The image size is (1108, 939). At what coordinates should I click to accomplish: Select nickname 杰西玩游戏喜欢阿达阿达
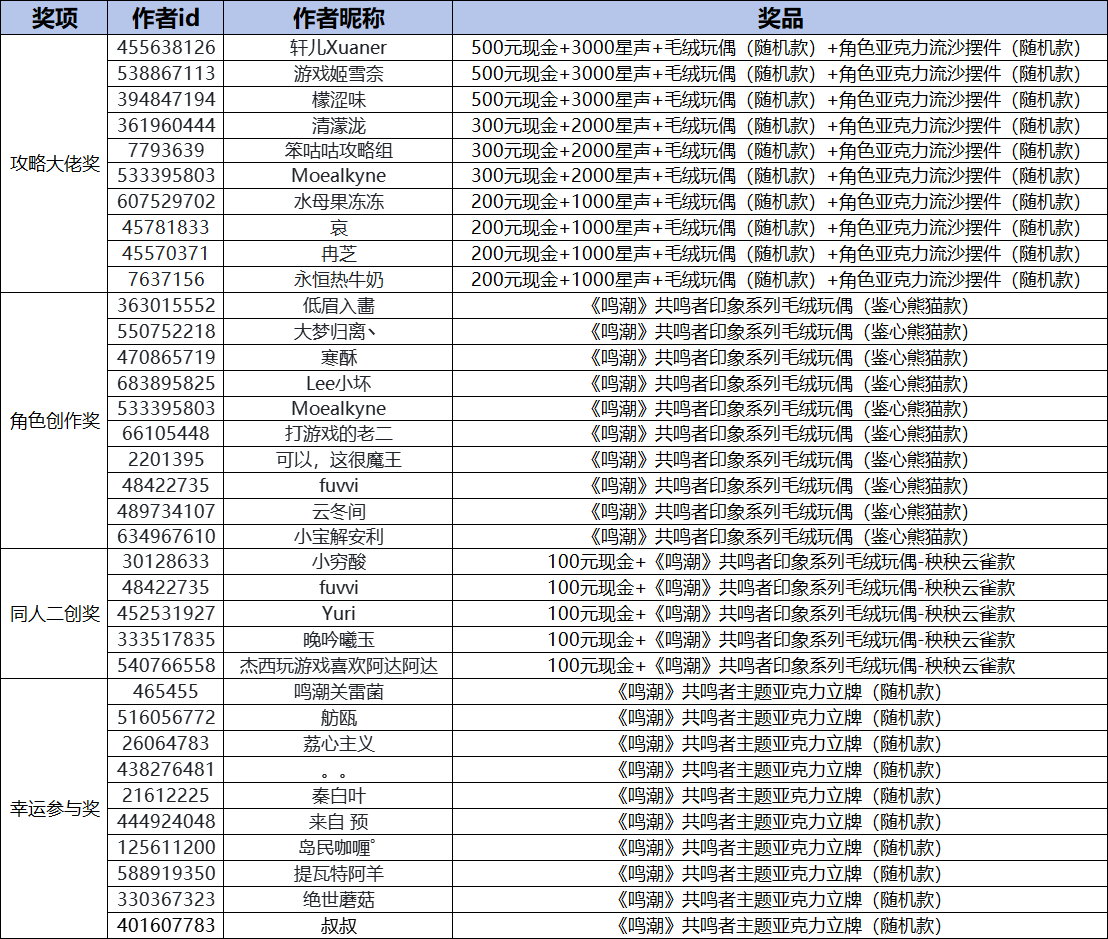338,666
